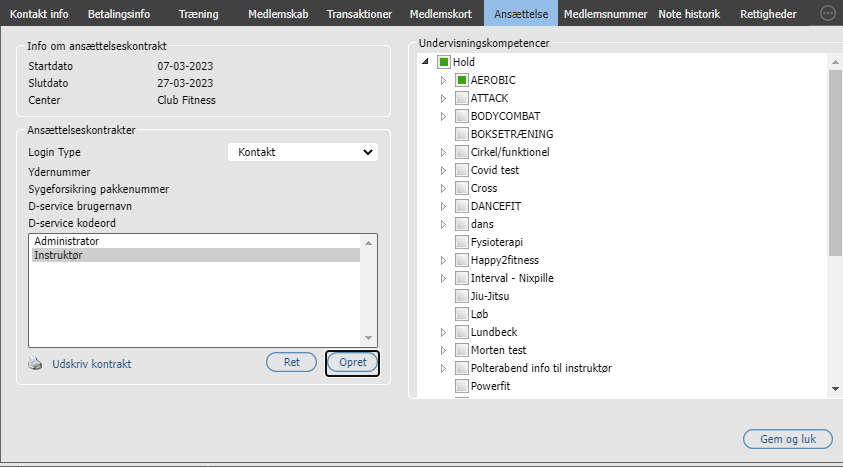
Task: Open the Betalingsinfo tab
Action: click(x=119, y=14)
